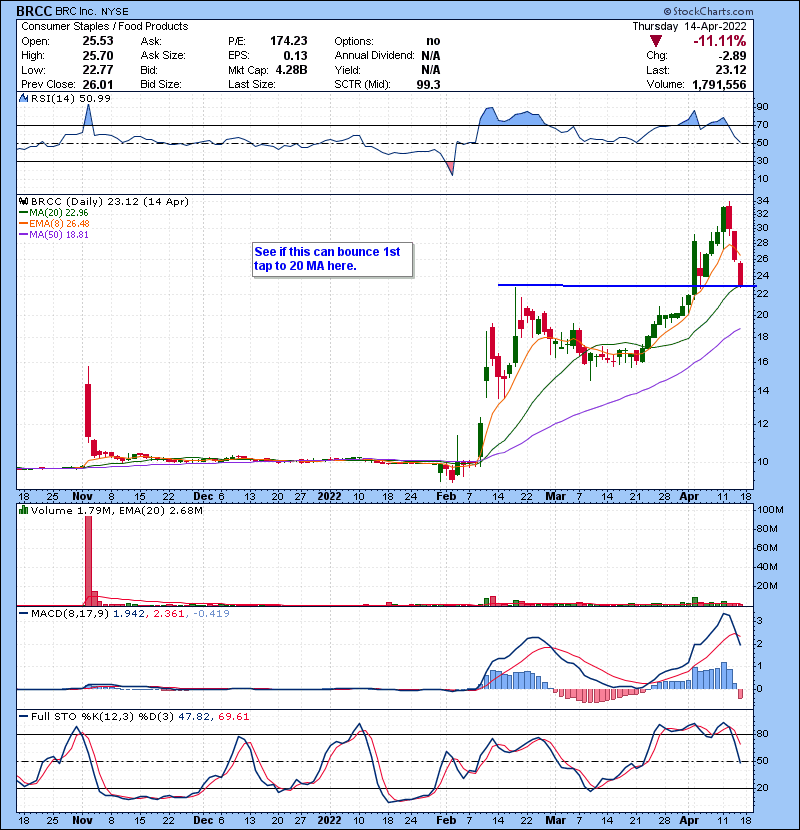Click the Open value 25.53

click(98, 41)
